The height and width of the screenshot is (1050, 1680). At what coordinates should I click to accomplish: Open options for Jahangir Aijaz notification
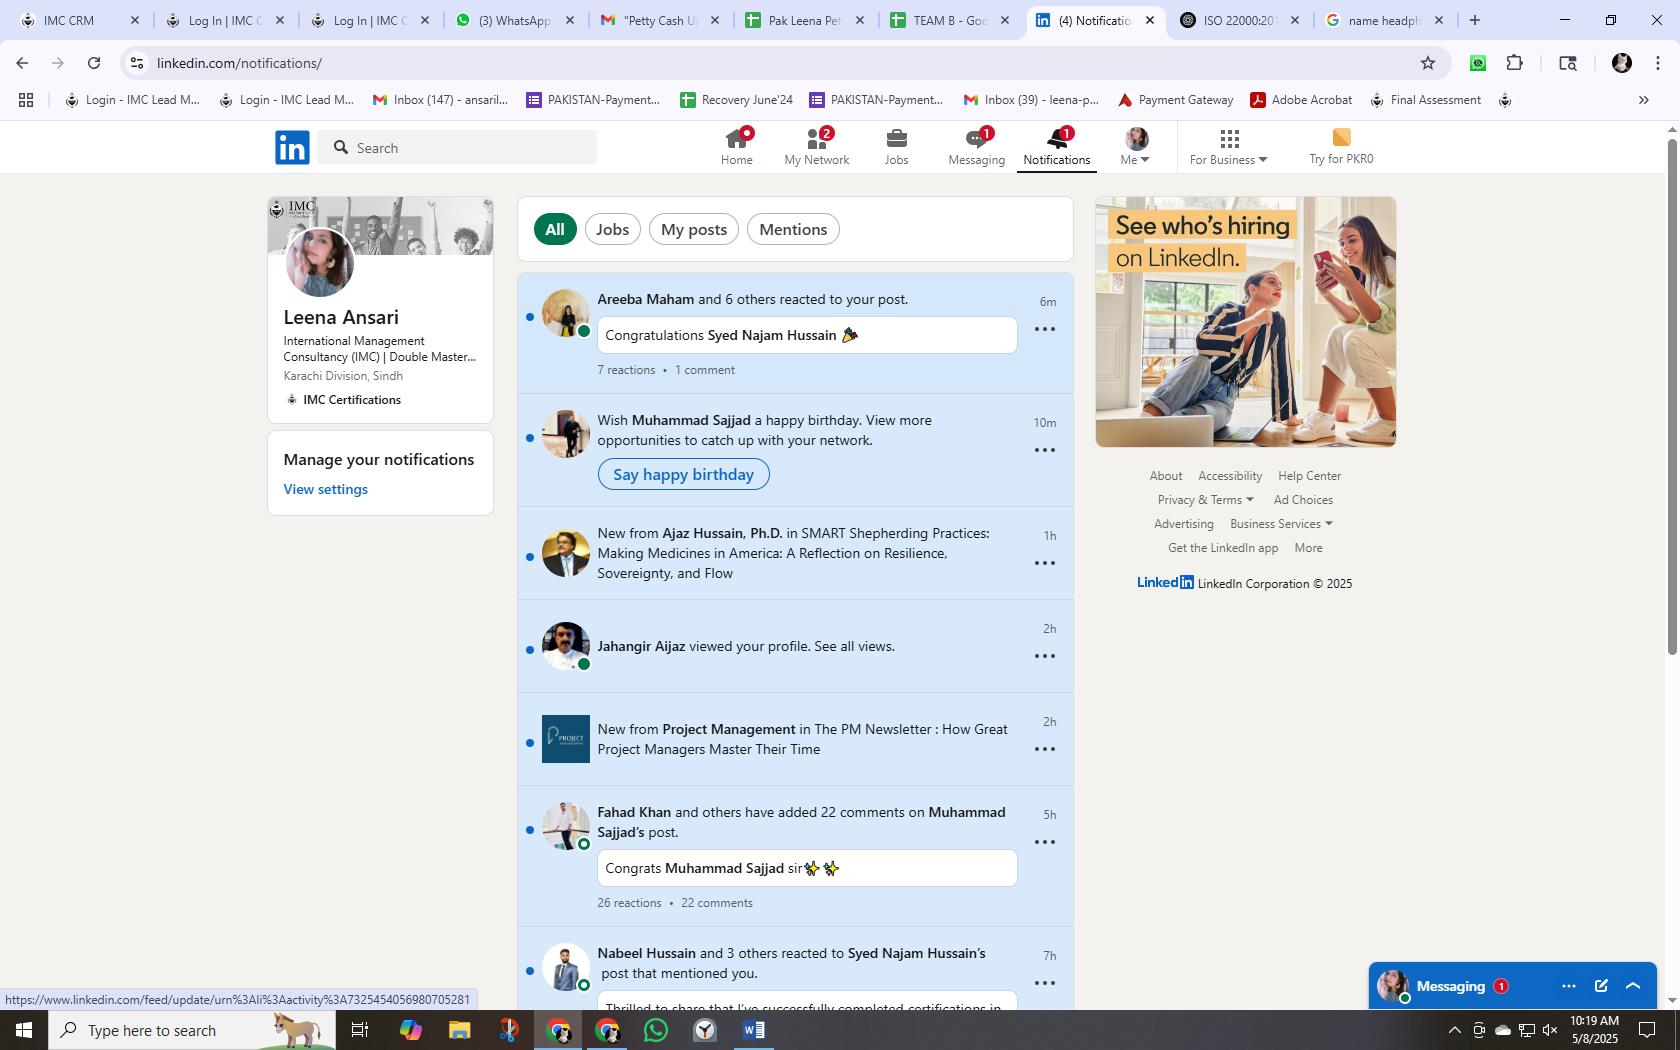click(1045, 656)
